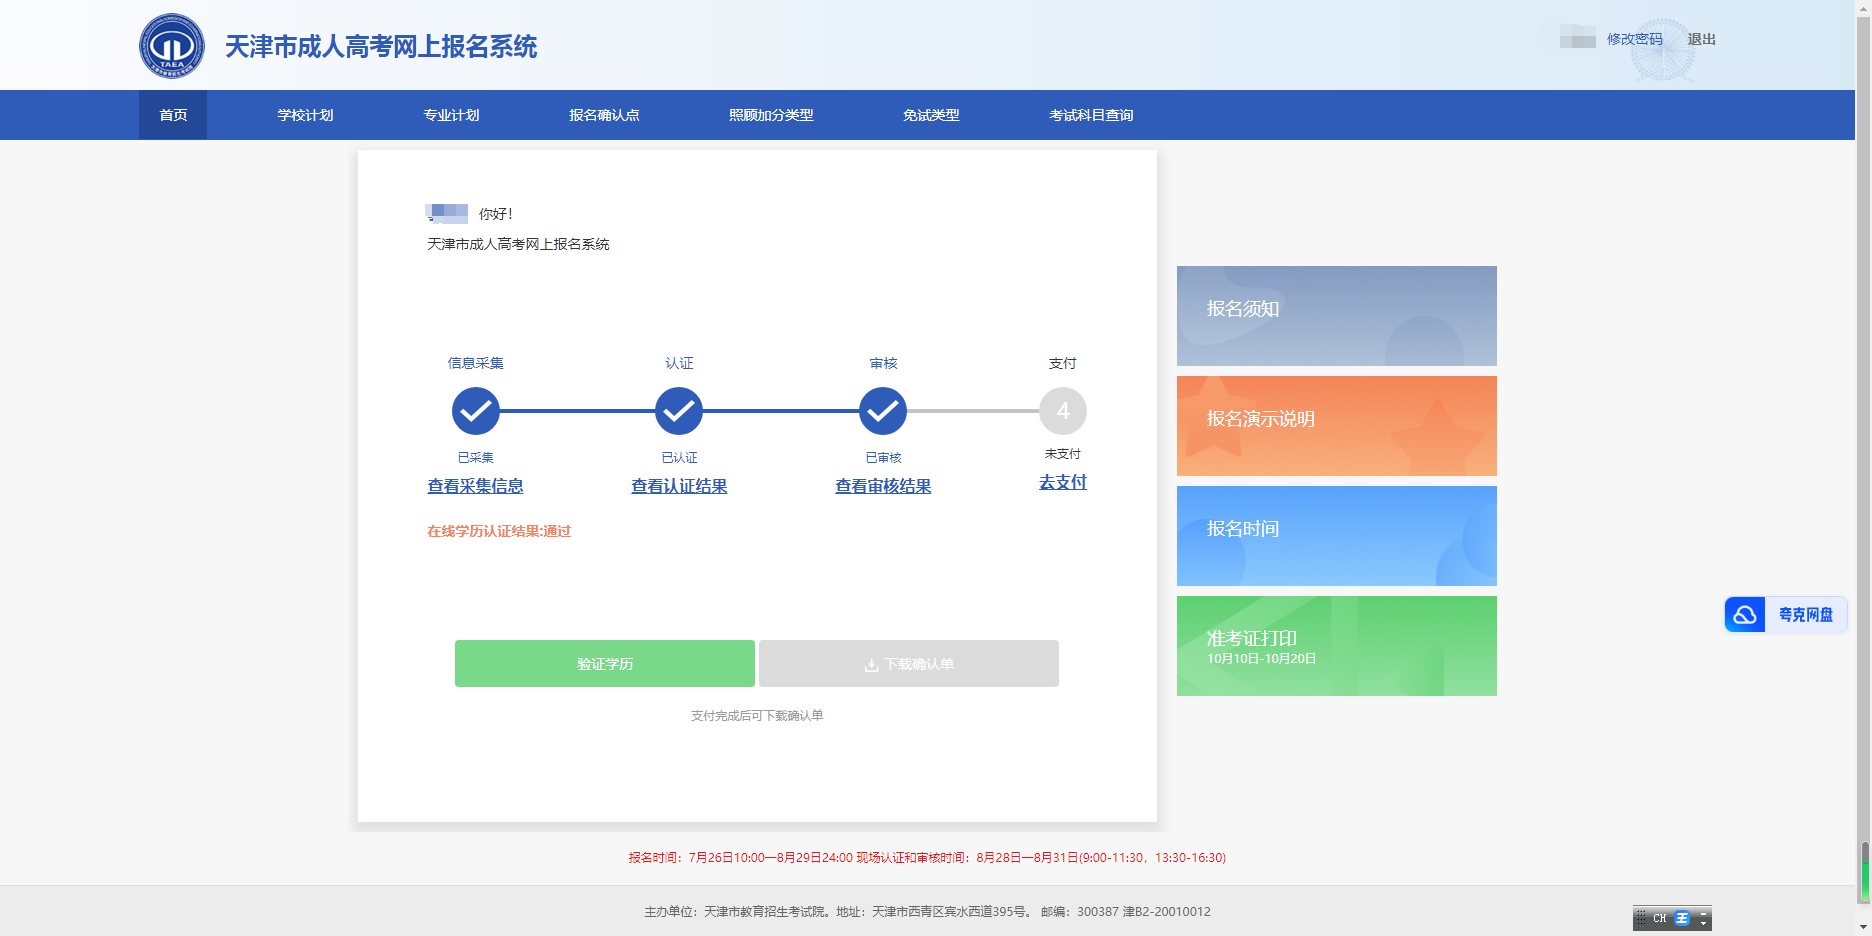Open the 专业计划 menu item
Image resolution: width=1872 pixels, height=936 pixels.
pos(451,115)
